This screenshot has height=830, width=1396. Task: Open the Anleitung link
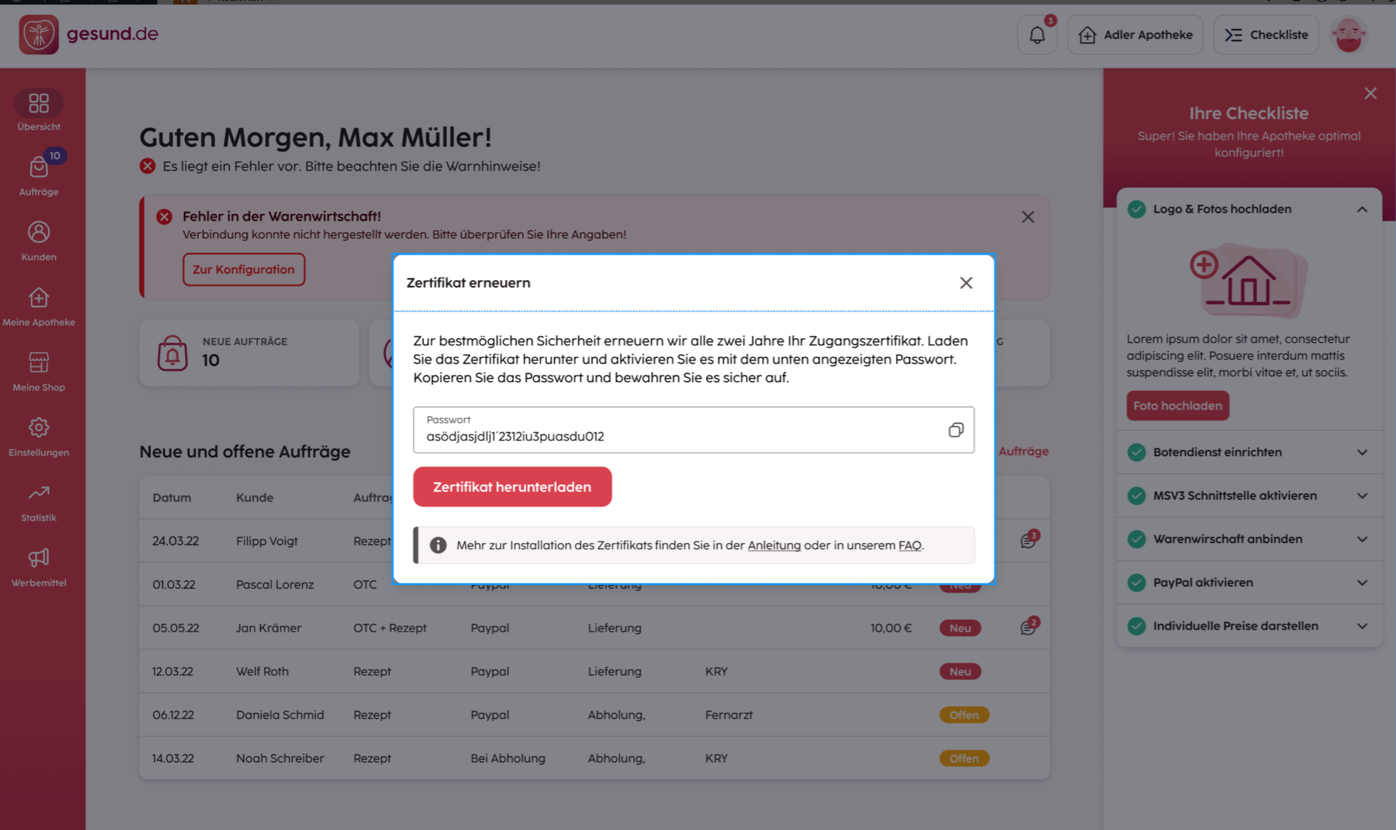(x=774, y=545)
